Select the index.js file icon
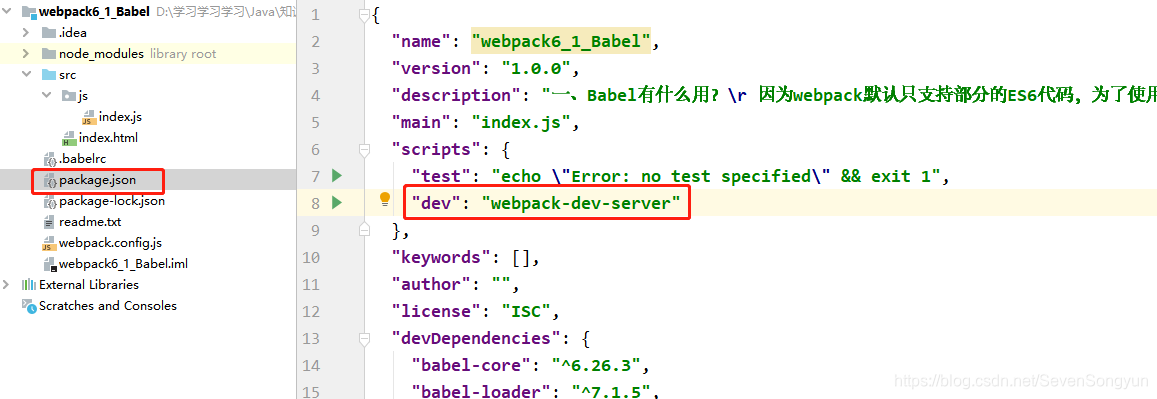 point(89,117)
